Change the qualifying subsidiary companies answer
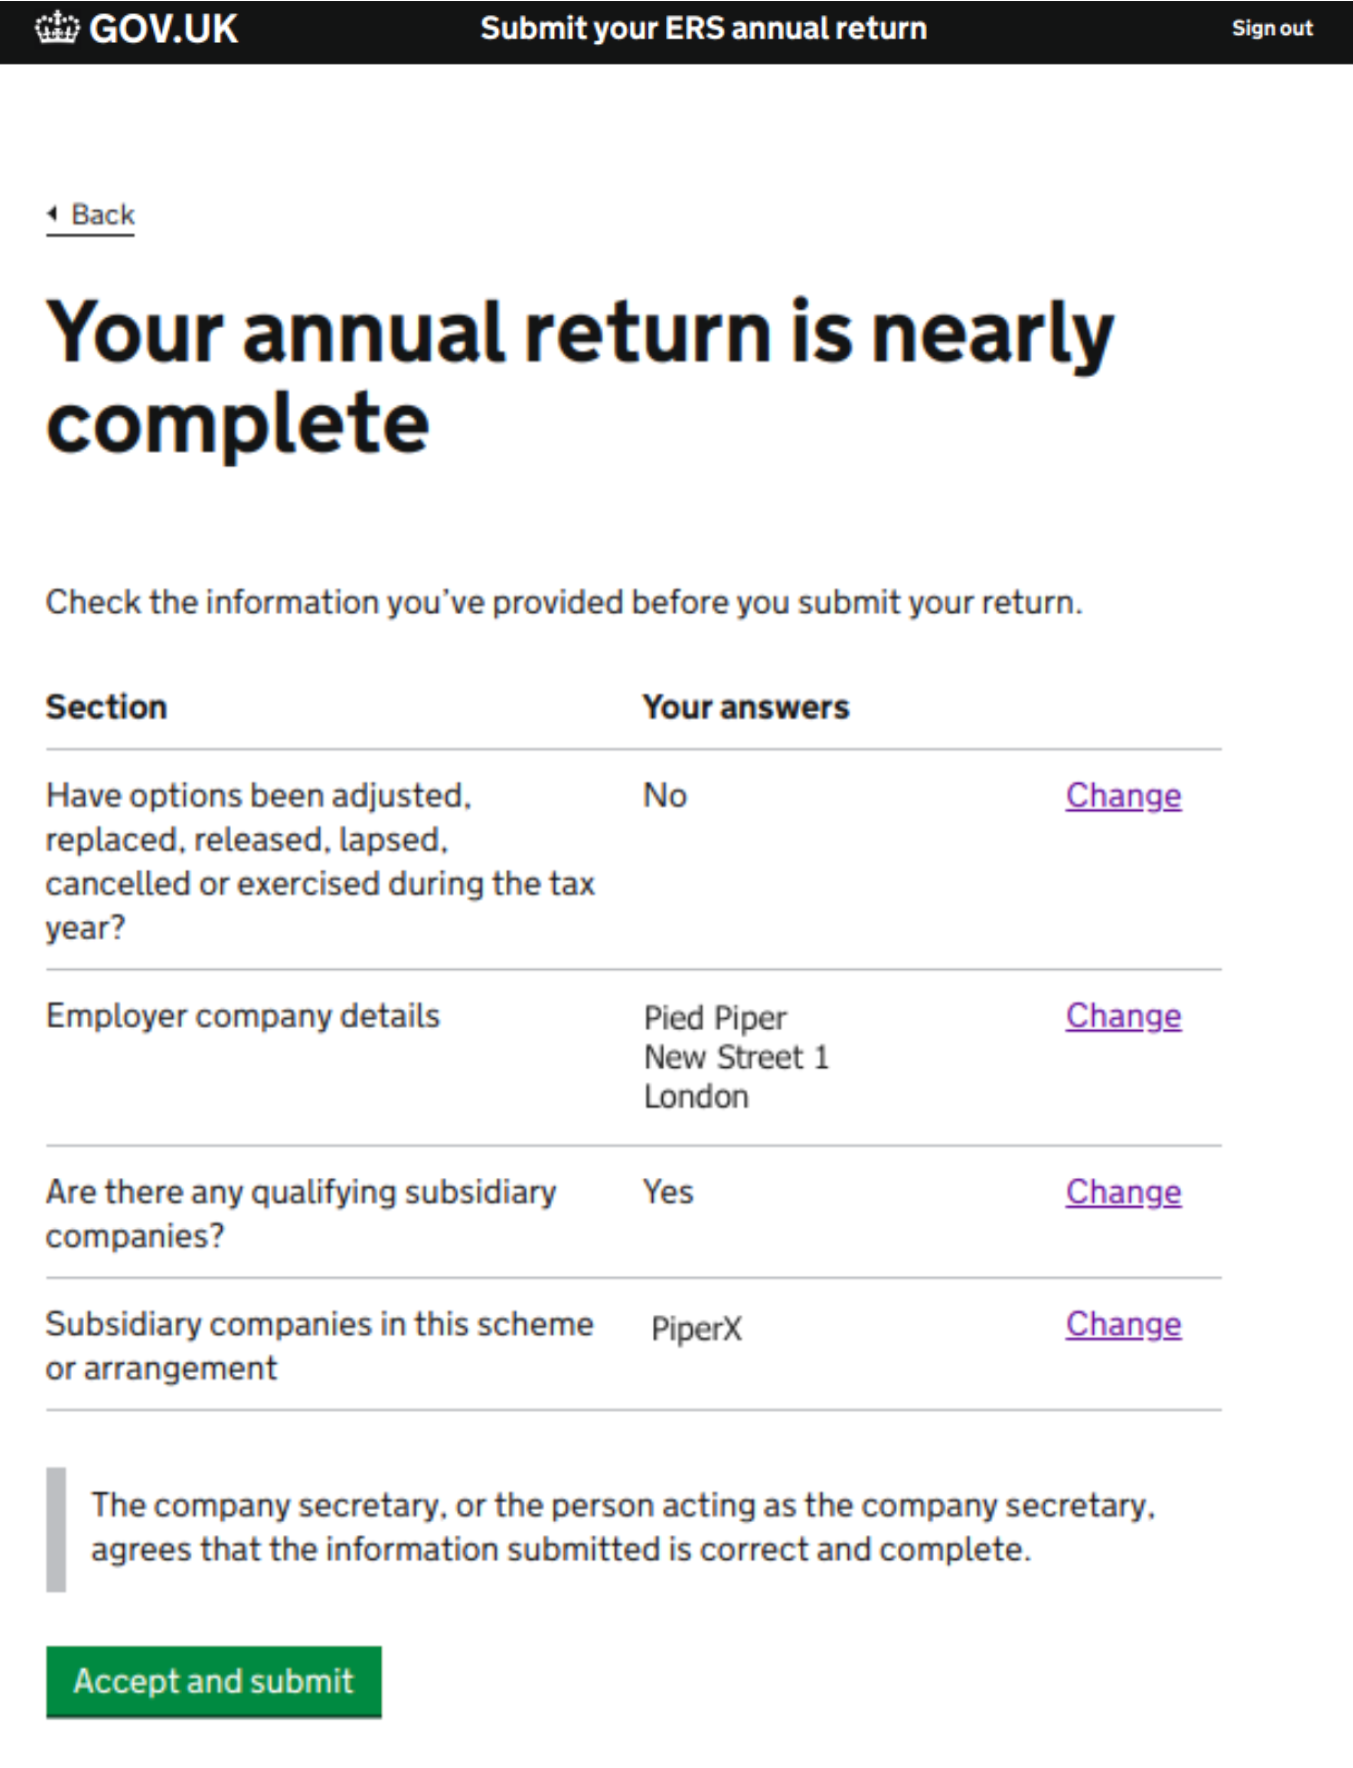Image resolution: width=1353 pixels, height=1768 pixels. point(1122,1192)
